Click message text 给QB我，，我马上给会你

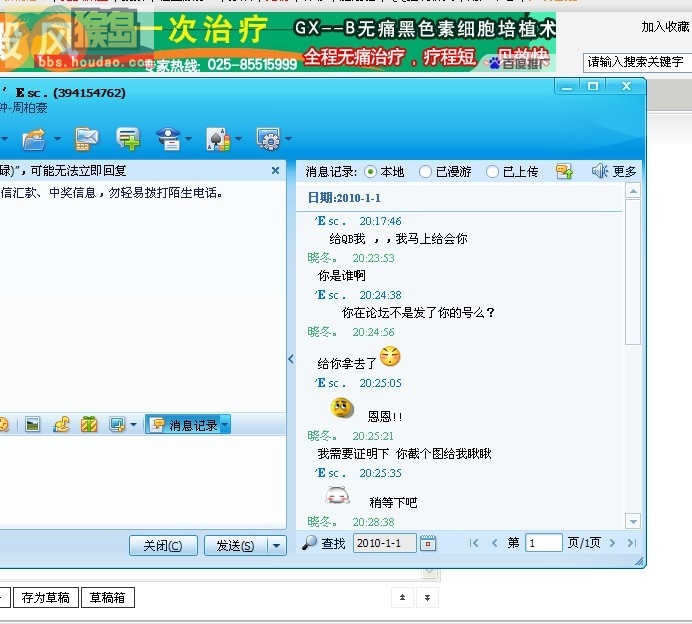tap(398, 239)
